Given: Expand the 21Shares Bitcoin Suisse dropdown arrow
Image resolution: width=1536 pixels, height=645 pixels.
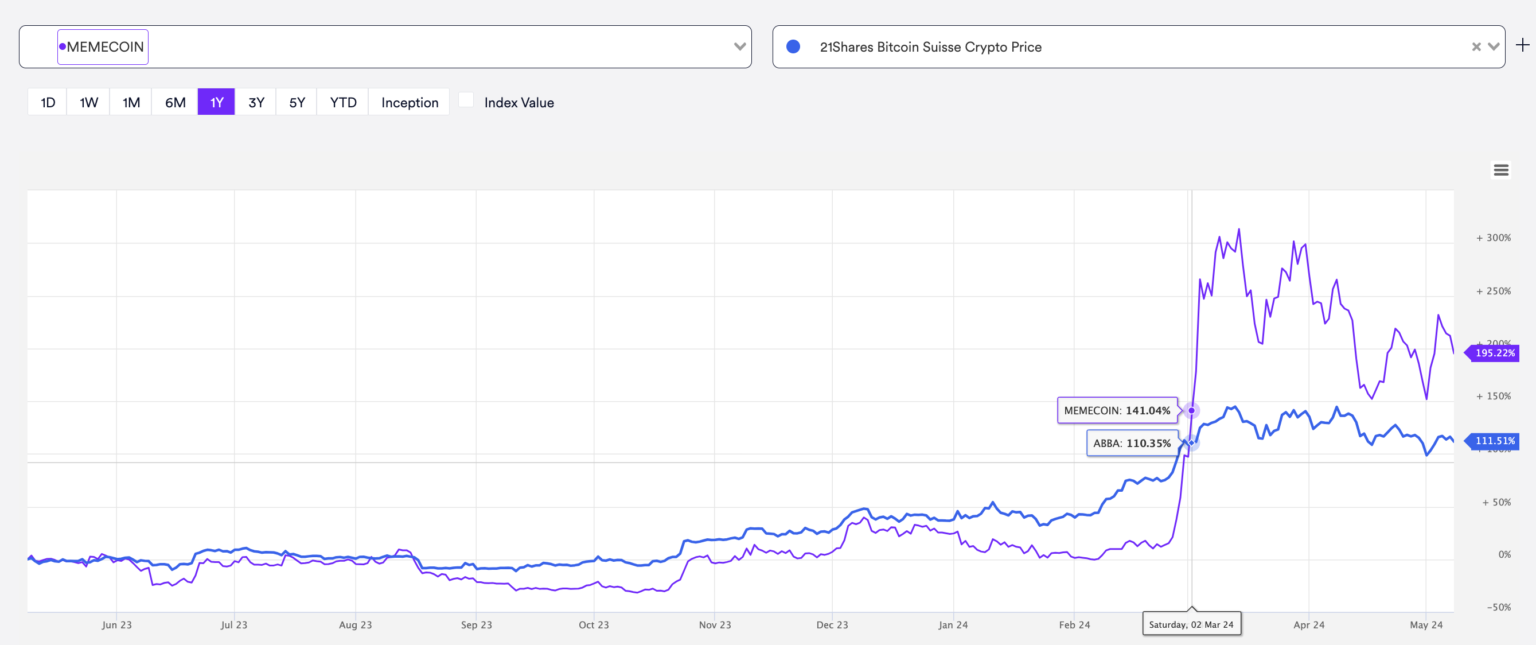Looking at the screenshot, I should click(1494, 47).
